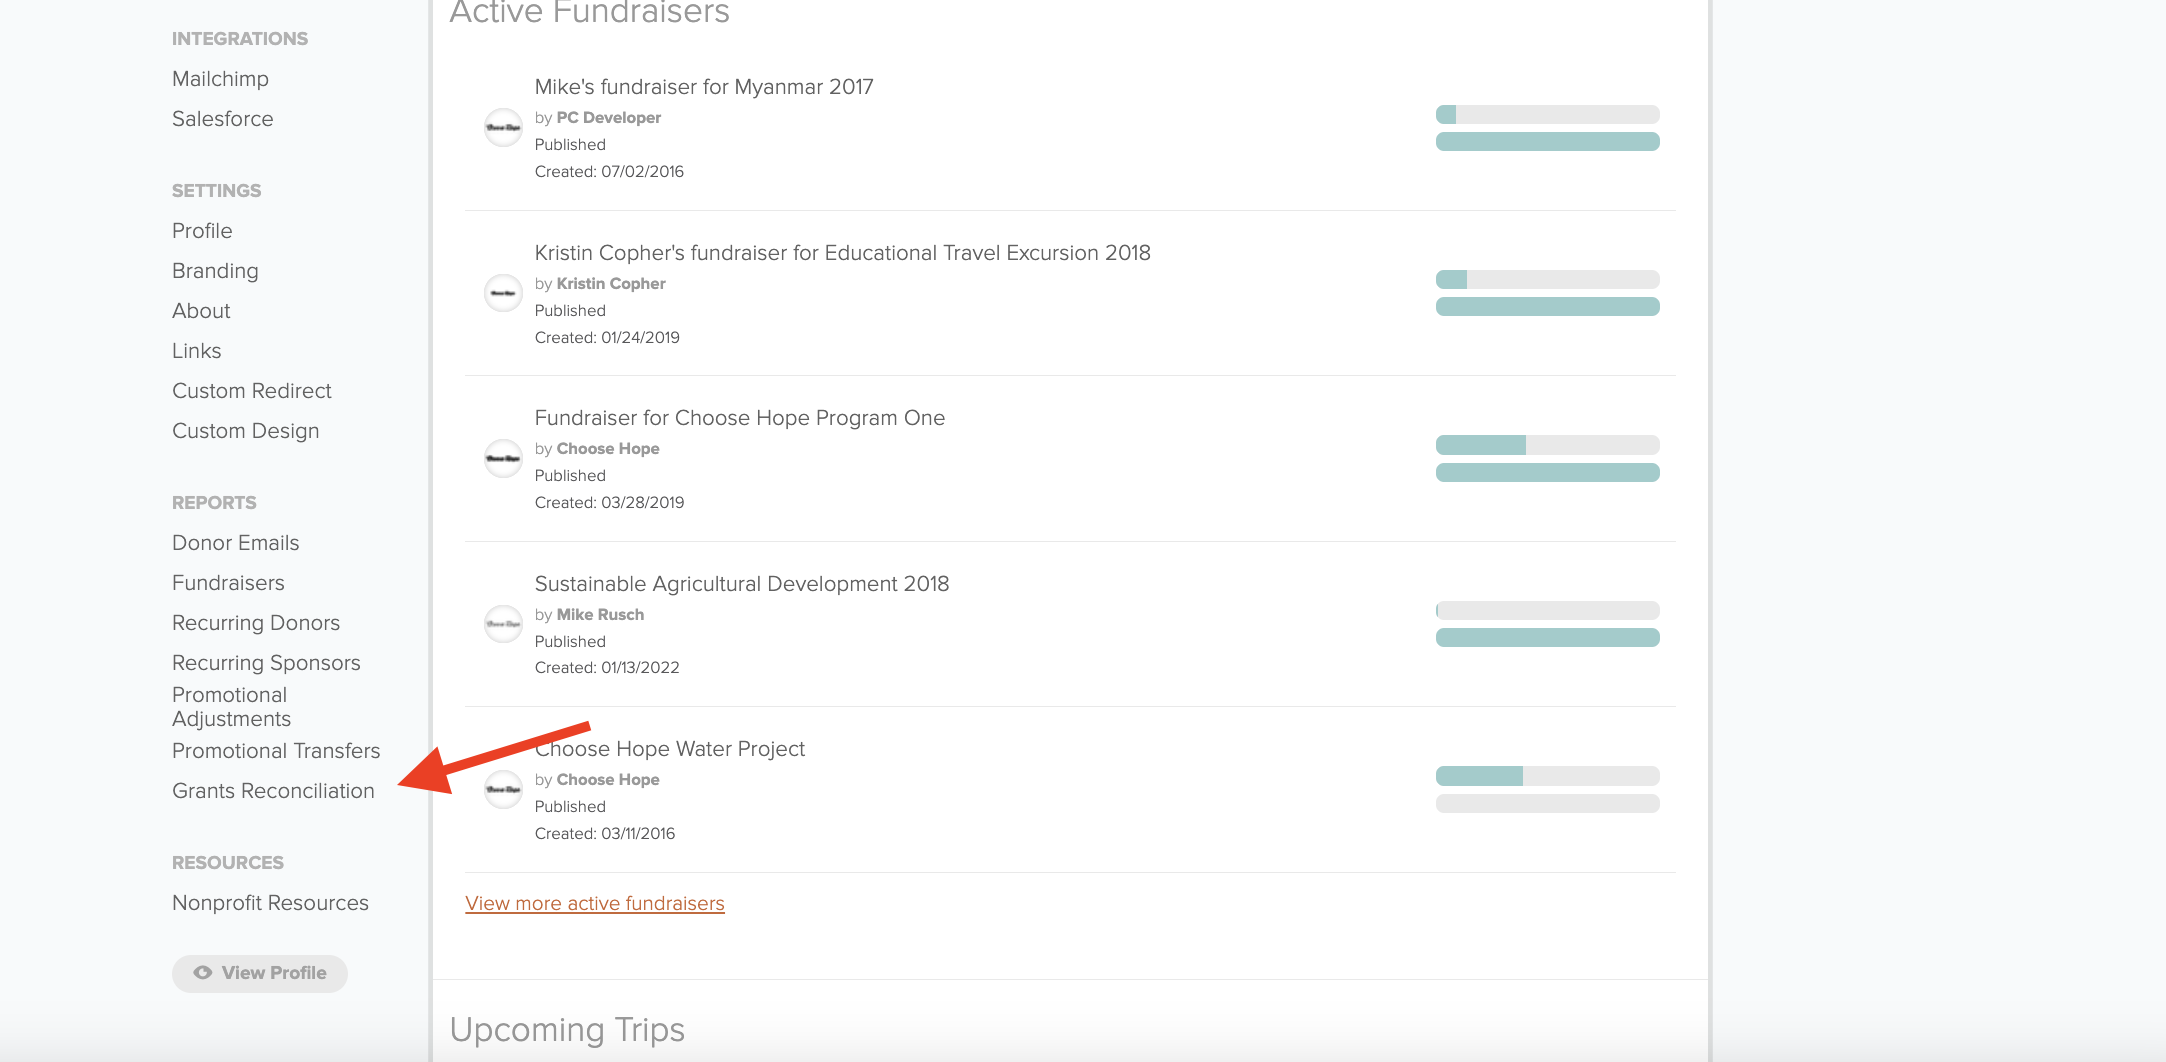The width and height of the screenshot is (2166, 1062).
Task: Open the Salesforce integration page
Action: (x=222, y=119)
